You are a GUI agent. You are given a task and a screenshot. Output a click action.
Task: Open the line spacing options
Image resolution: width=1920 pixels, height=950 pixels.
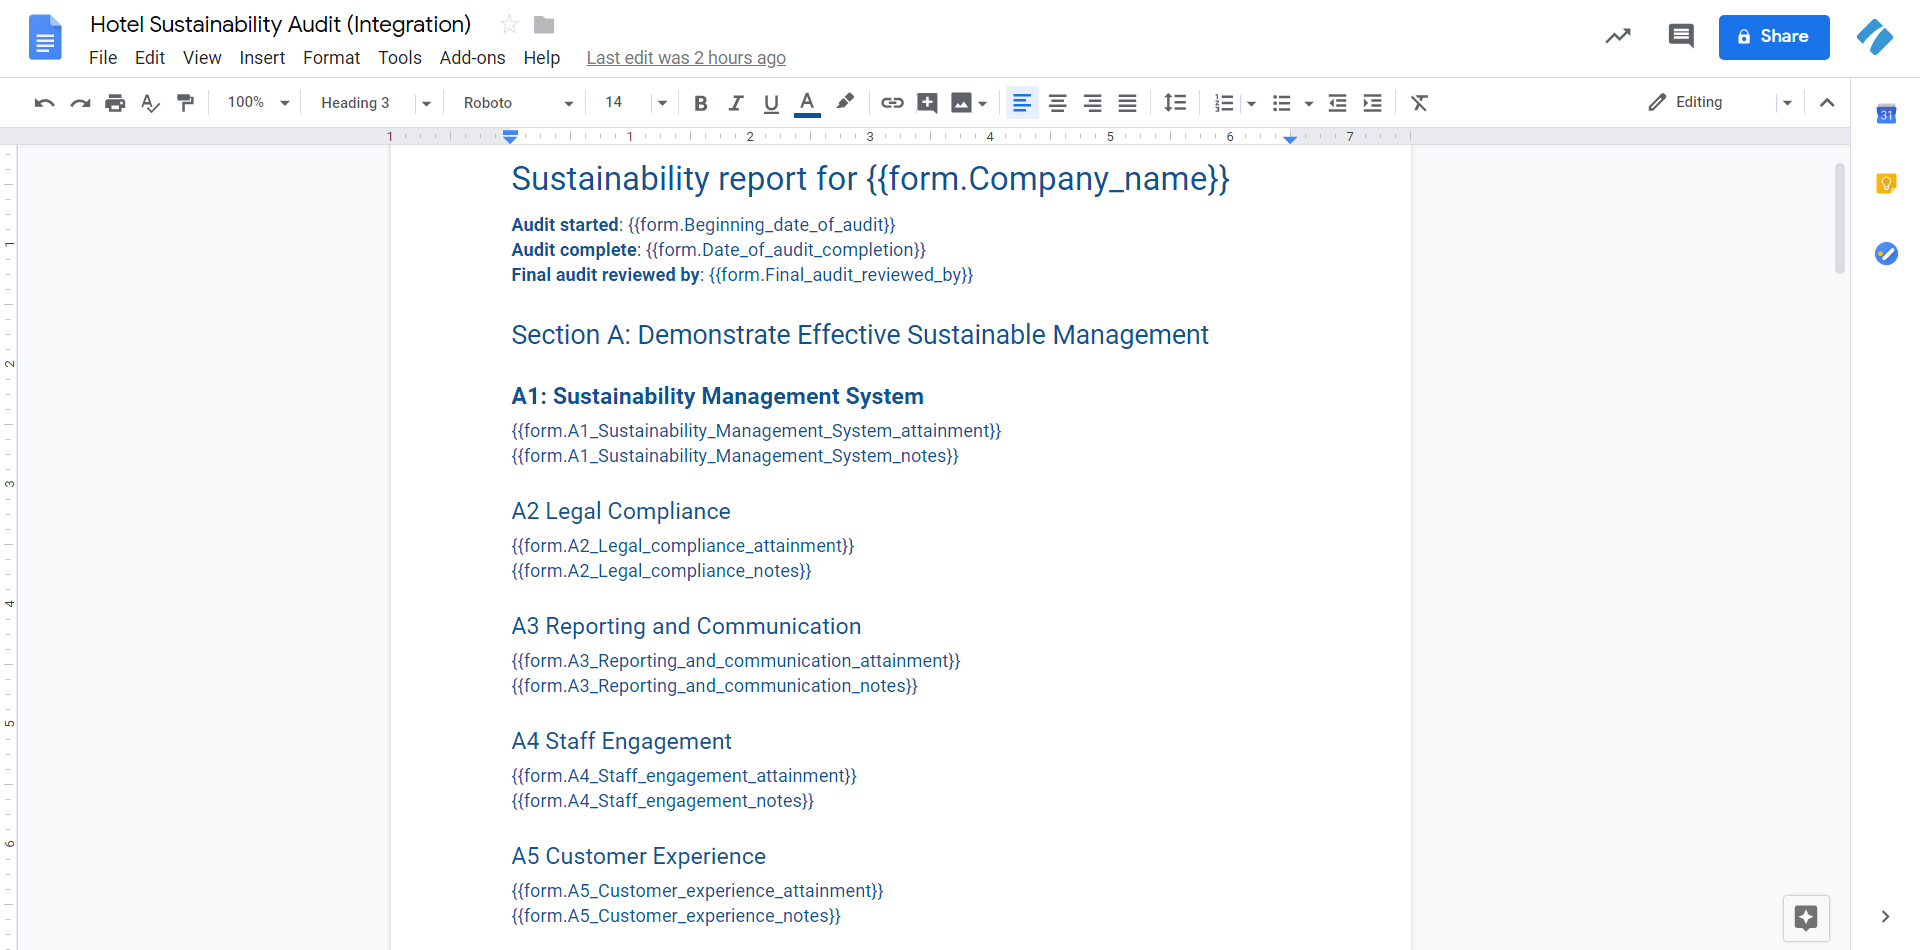pos(1175,102)
